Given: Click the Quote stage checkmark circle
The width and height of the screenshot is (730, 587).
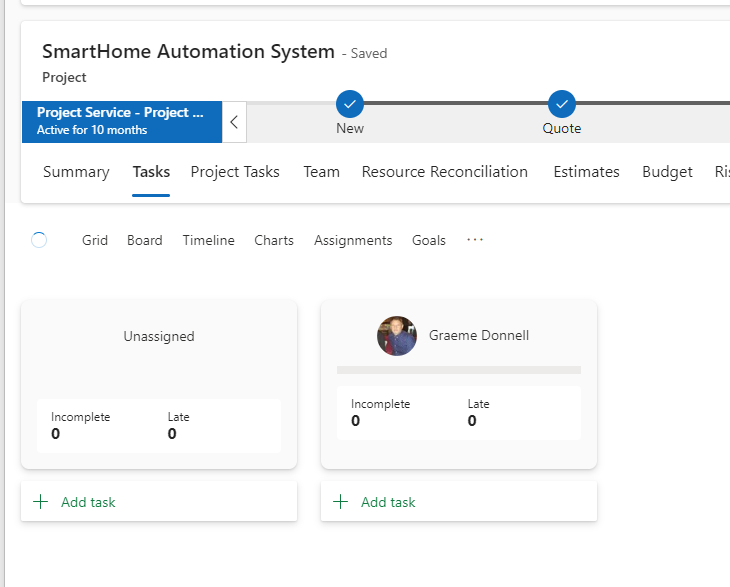Looking at the screenshot, I should pyautogui.click(x=562, y=103).
